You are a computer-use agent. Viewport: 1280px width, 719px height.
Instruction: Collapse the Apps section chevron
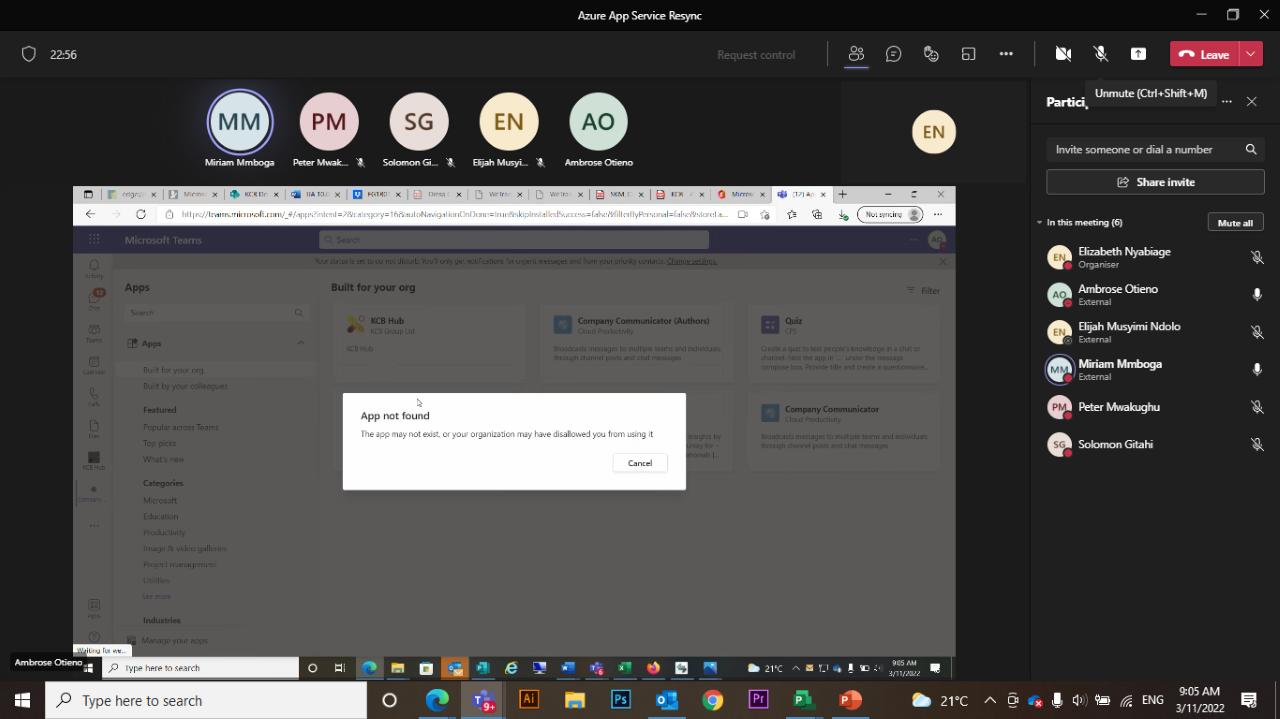(x=299, y=342)
